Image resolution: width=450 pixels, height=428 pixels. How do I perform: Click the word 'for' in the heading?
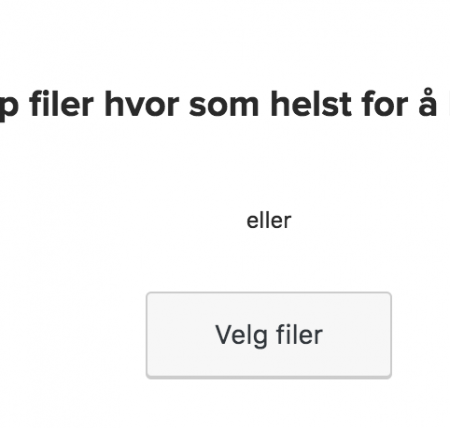point(385,104)
